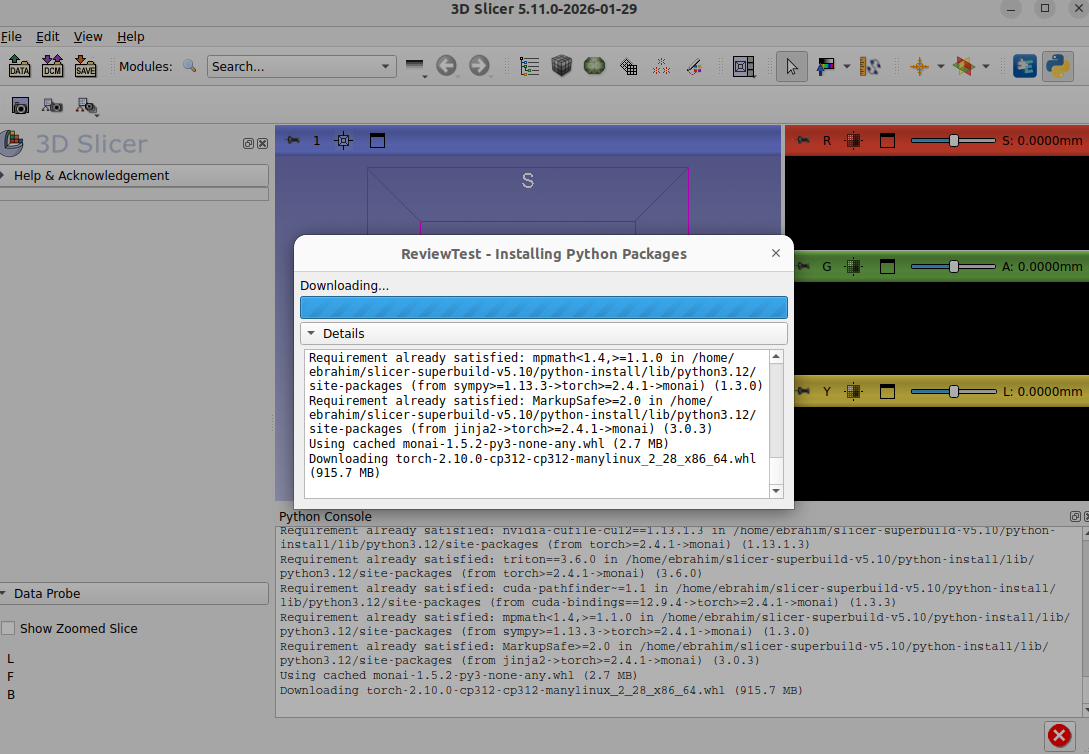Adjust the red slice offset slider

(953, 141)
